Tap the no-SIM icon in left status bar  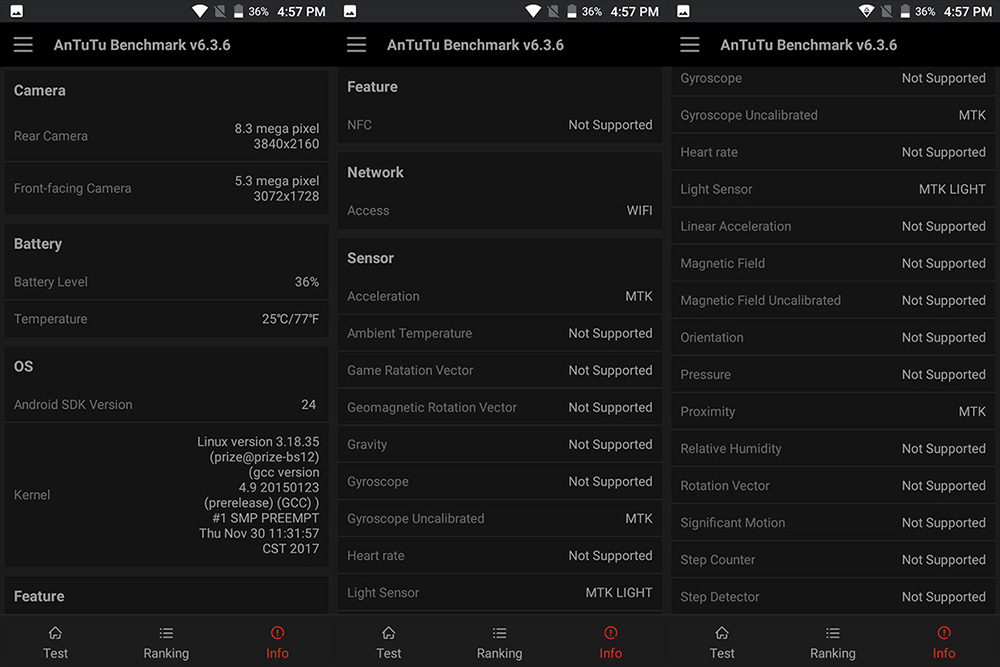pos(219,11)
